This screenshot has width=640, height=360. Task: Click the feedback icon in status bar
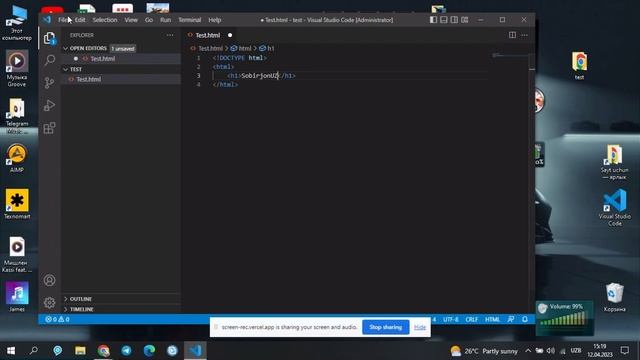click(511, 319)
